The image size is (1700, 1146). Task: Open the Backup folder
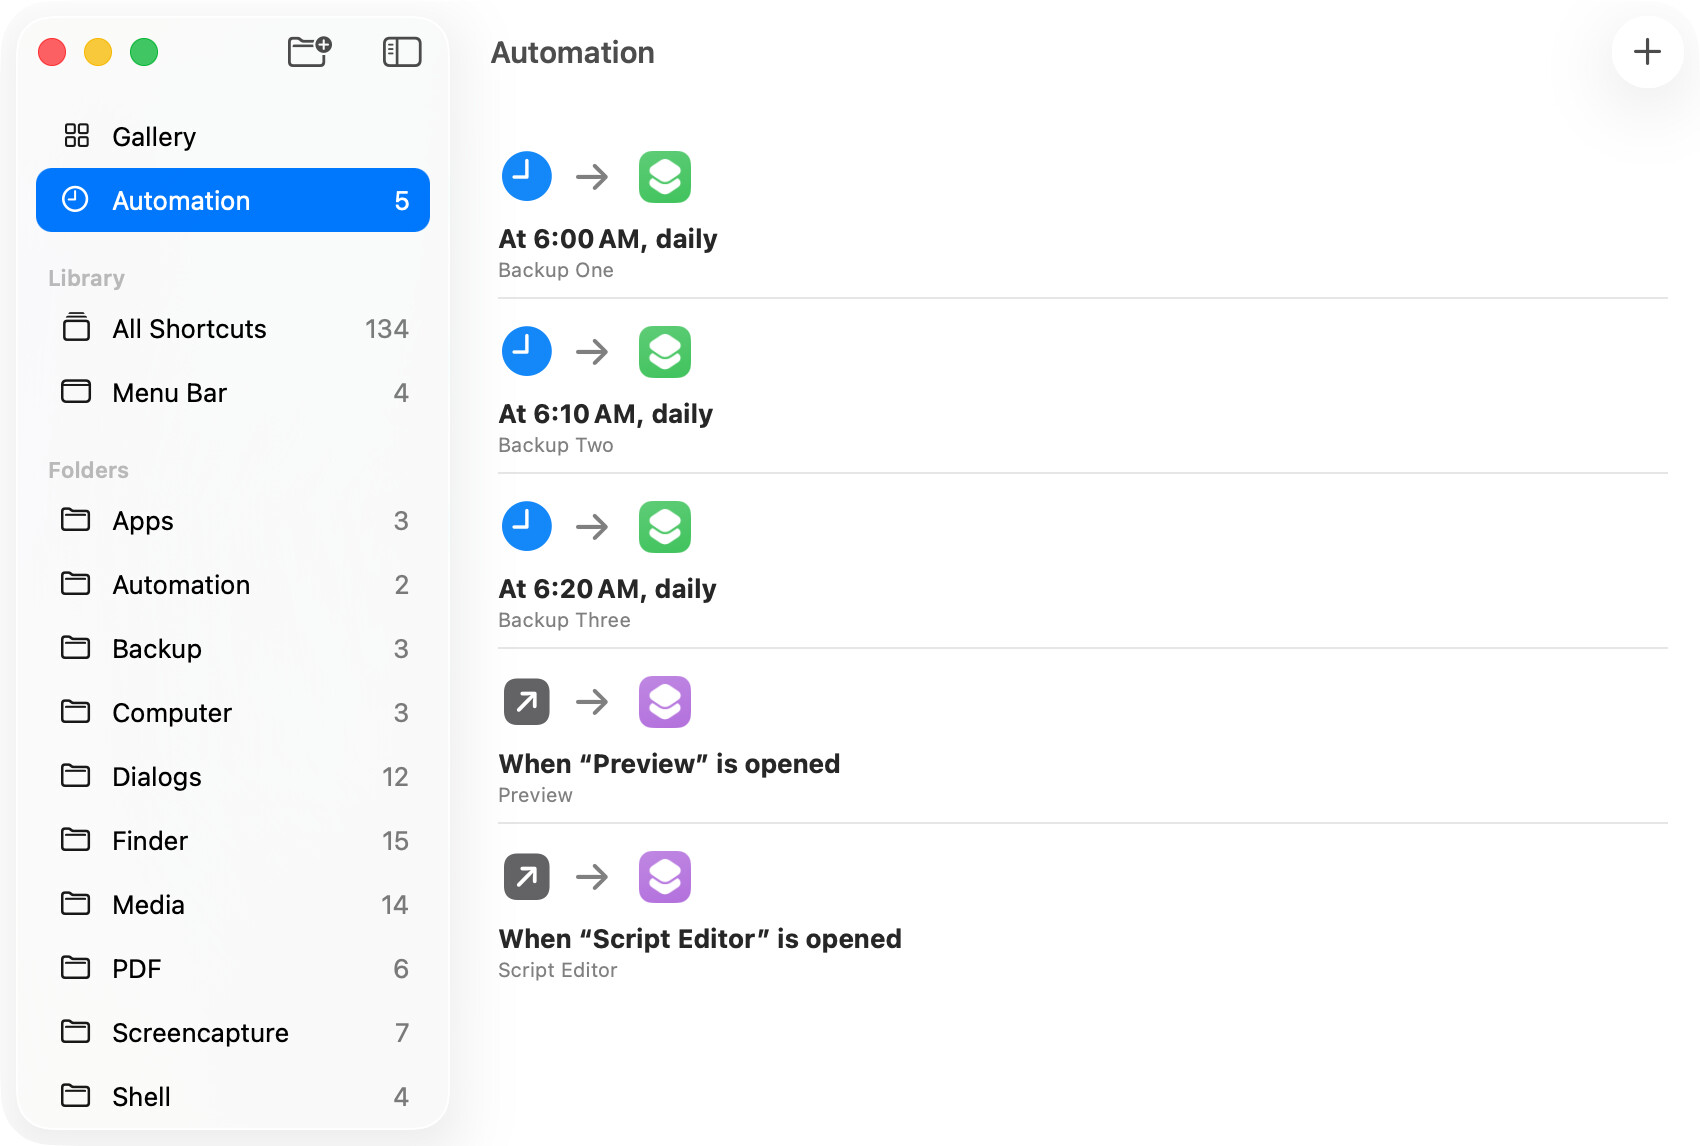[233, 648]
